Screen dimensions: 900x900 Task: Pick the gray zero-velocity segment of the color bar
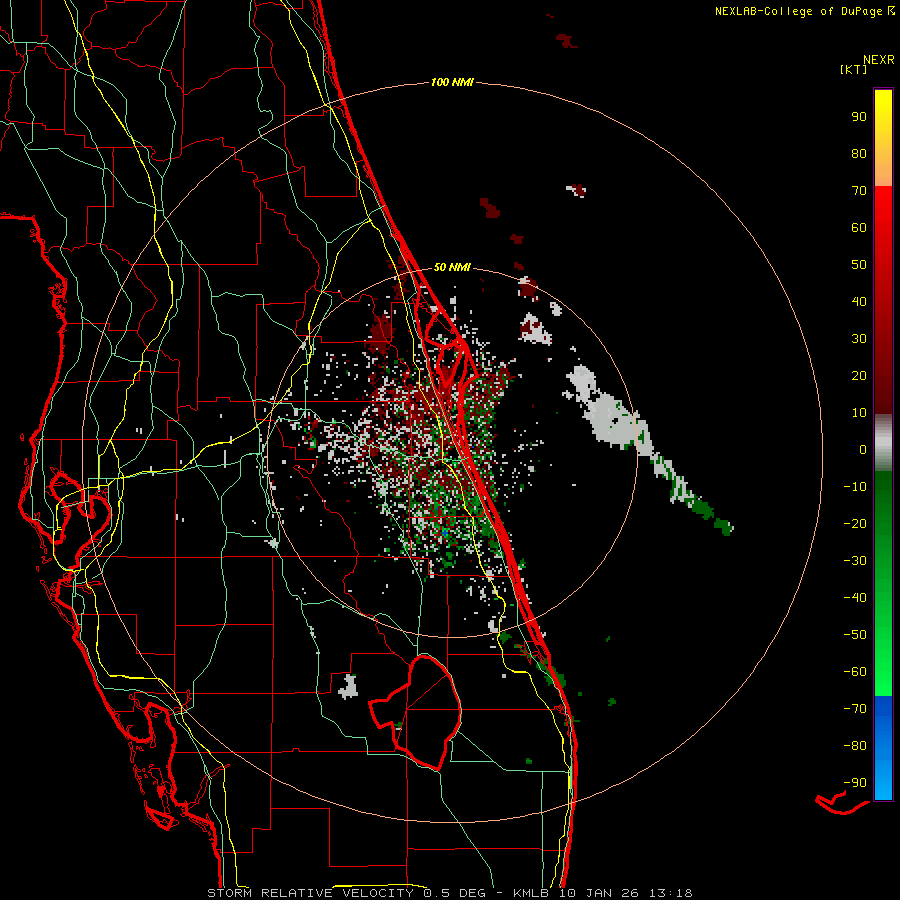coord(883,443)
